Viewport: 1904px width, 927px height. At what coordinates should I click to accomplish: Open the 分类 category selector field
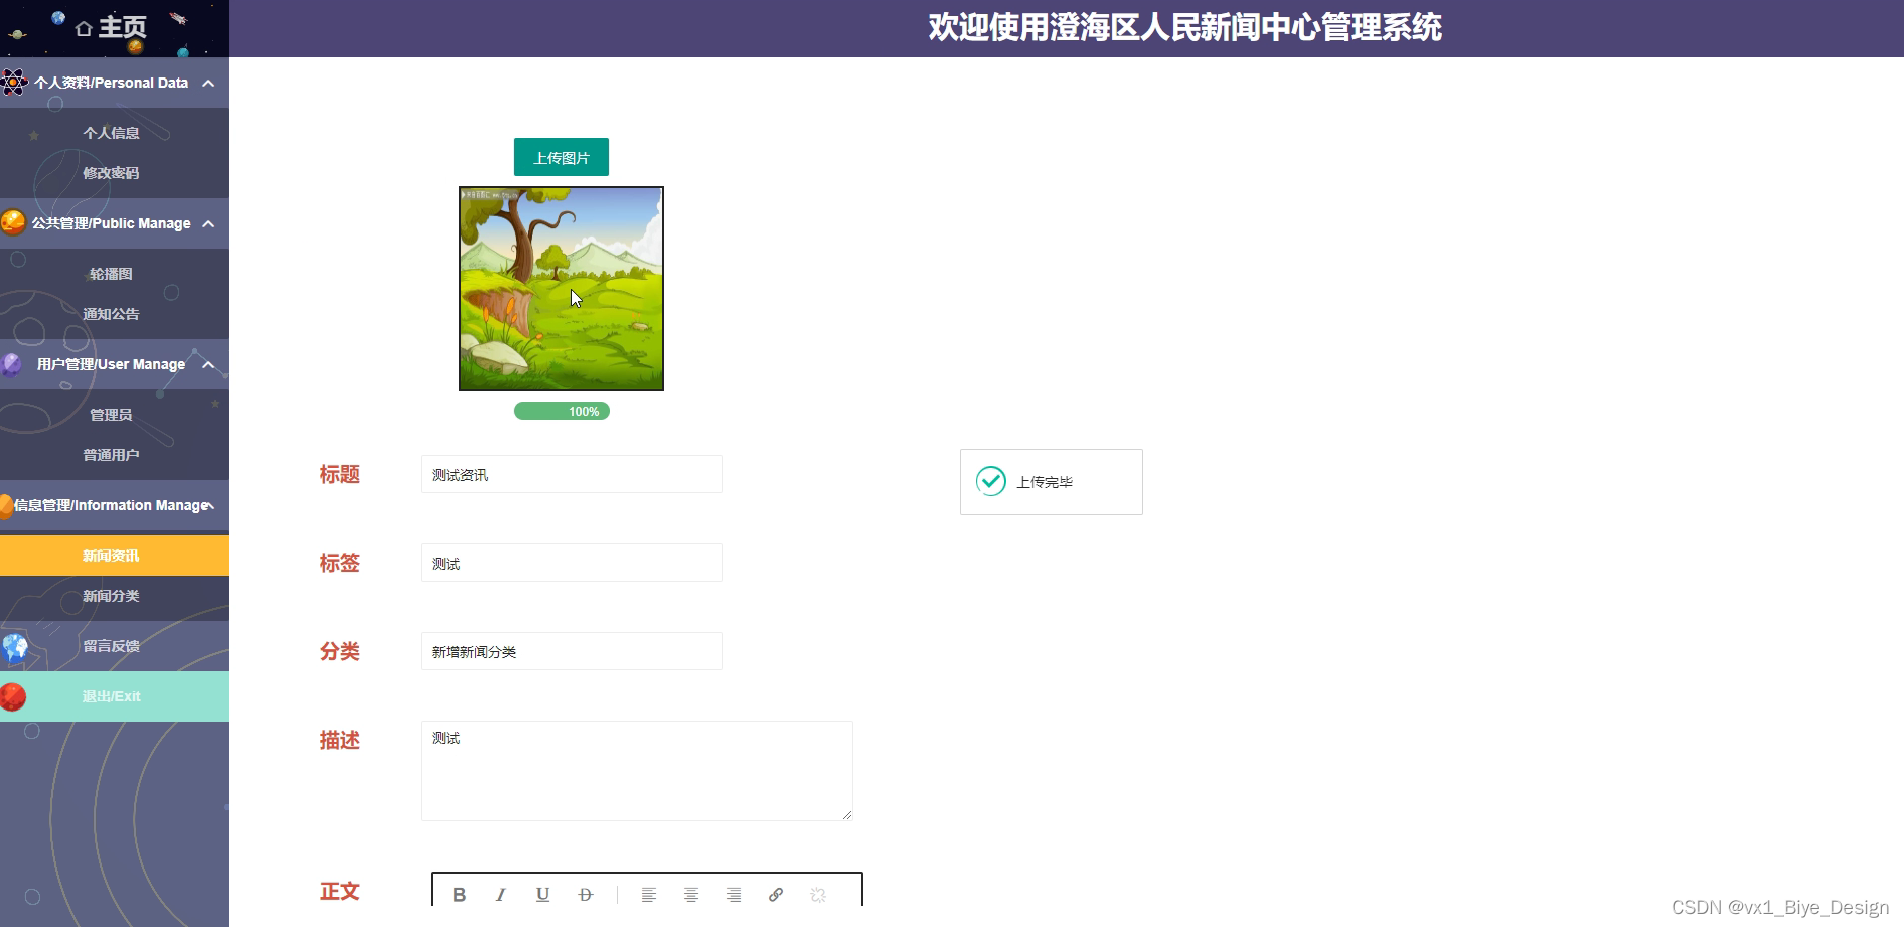[572, 651]
